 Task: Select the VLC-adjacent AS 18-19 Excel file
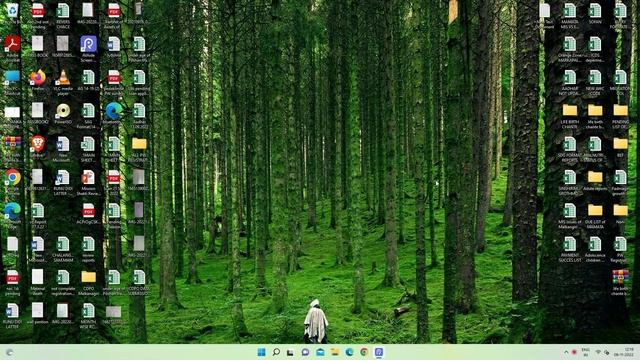pyautogui.click(x=88, y=79)
